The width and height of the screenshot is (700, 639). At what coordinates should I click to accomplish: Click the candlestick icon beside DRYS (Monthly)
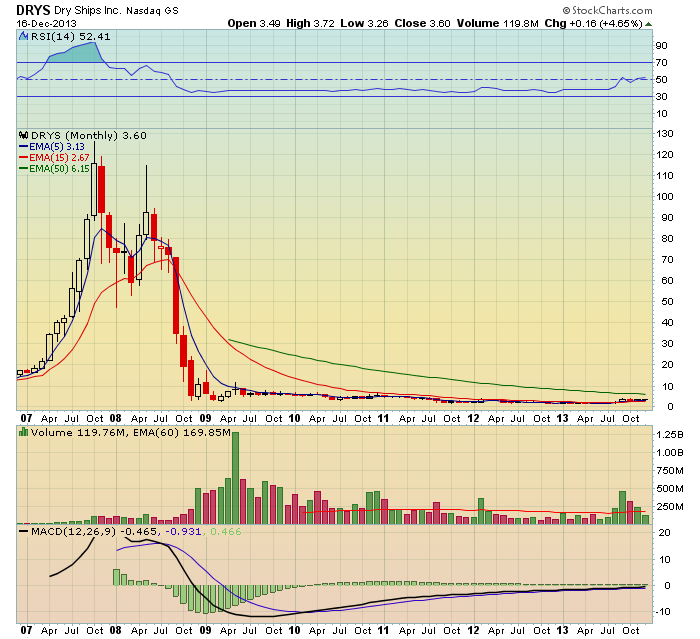pos(23,135)
